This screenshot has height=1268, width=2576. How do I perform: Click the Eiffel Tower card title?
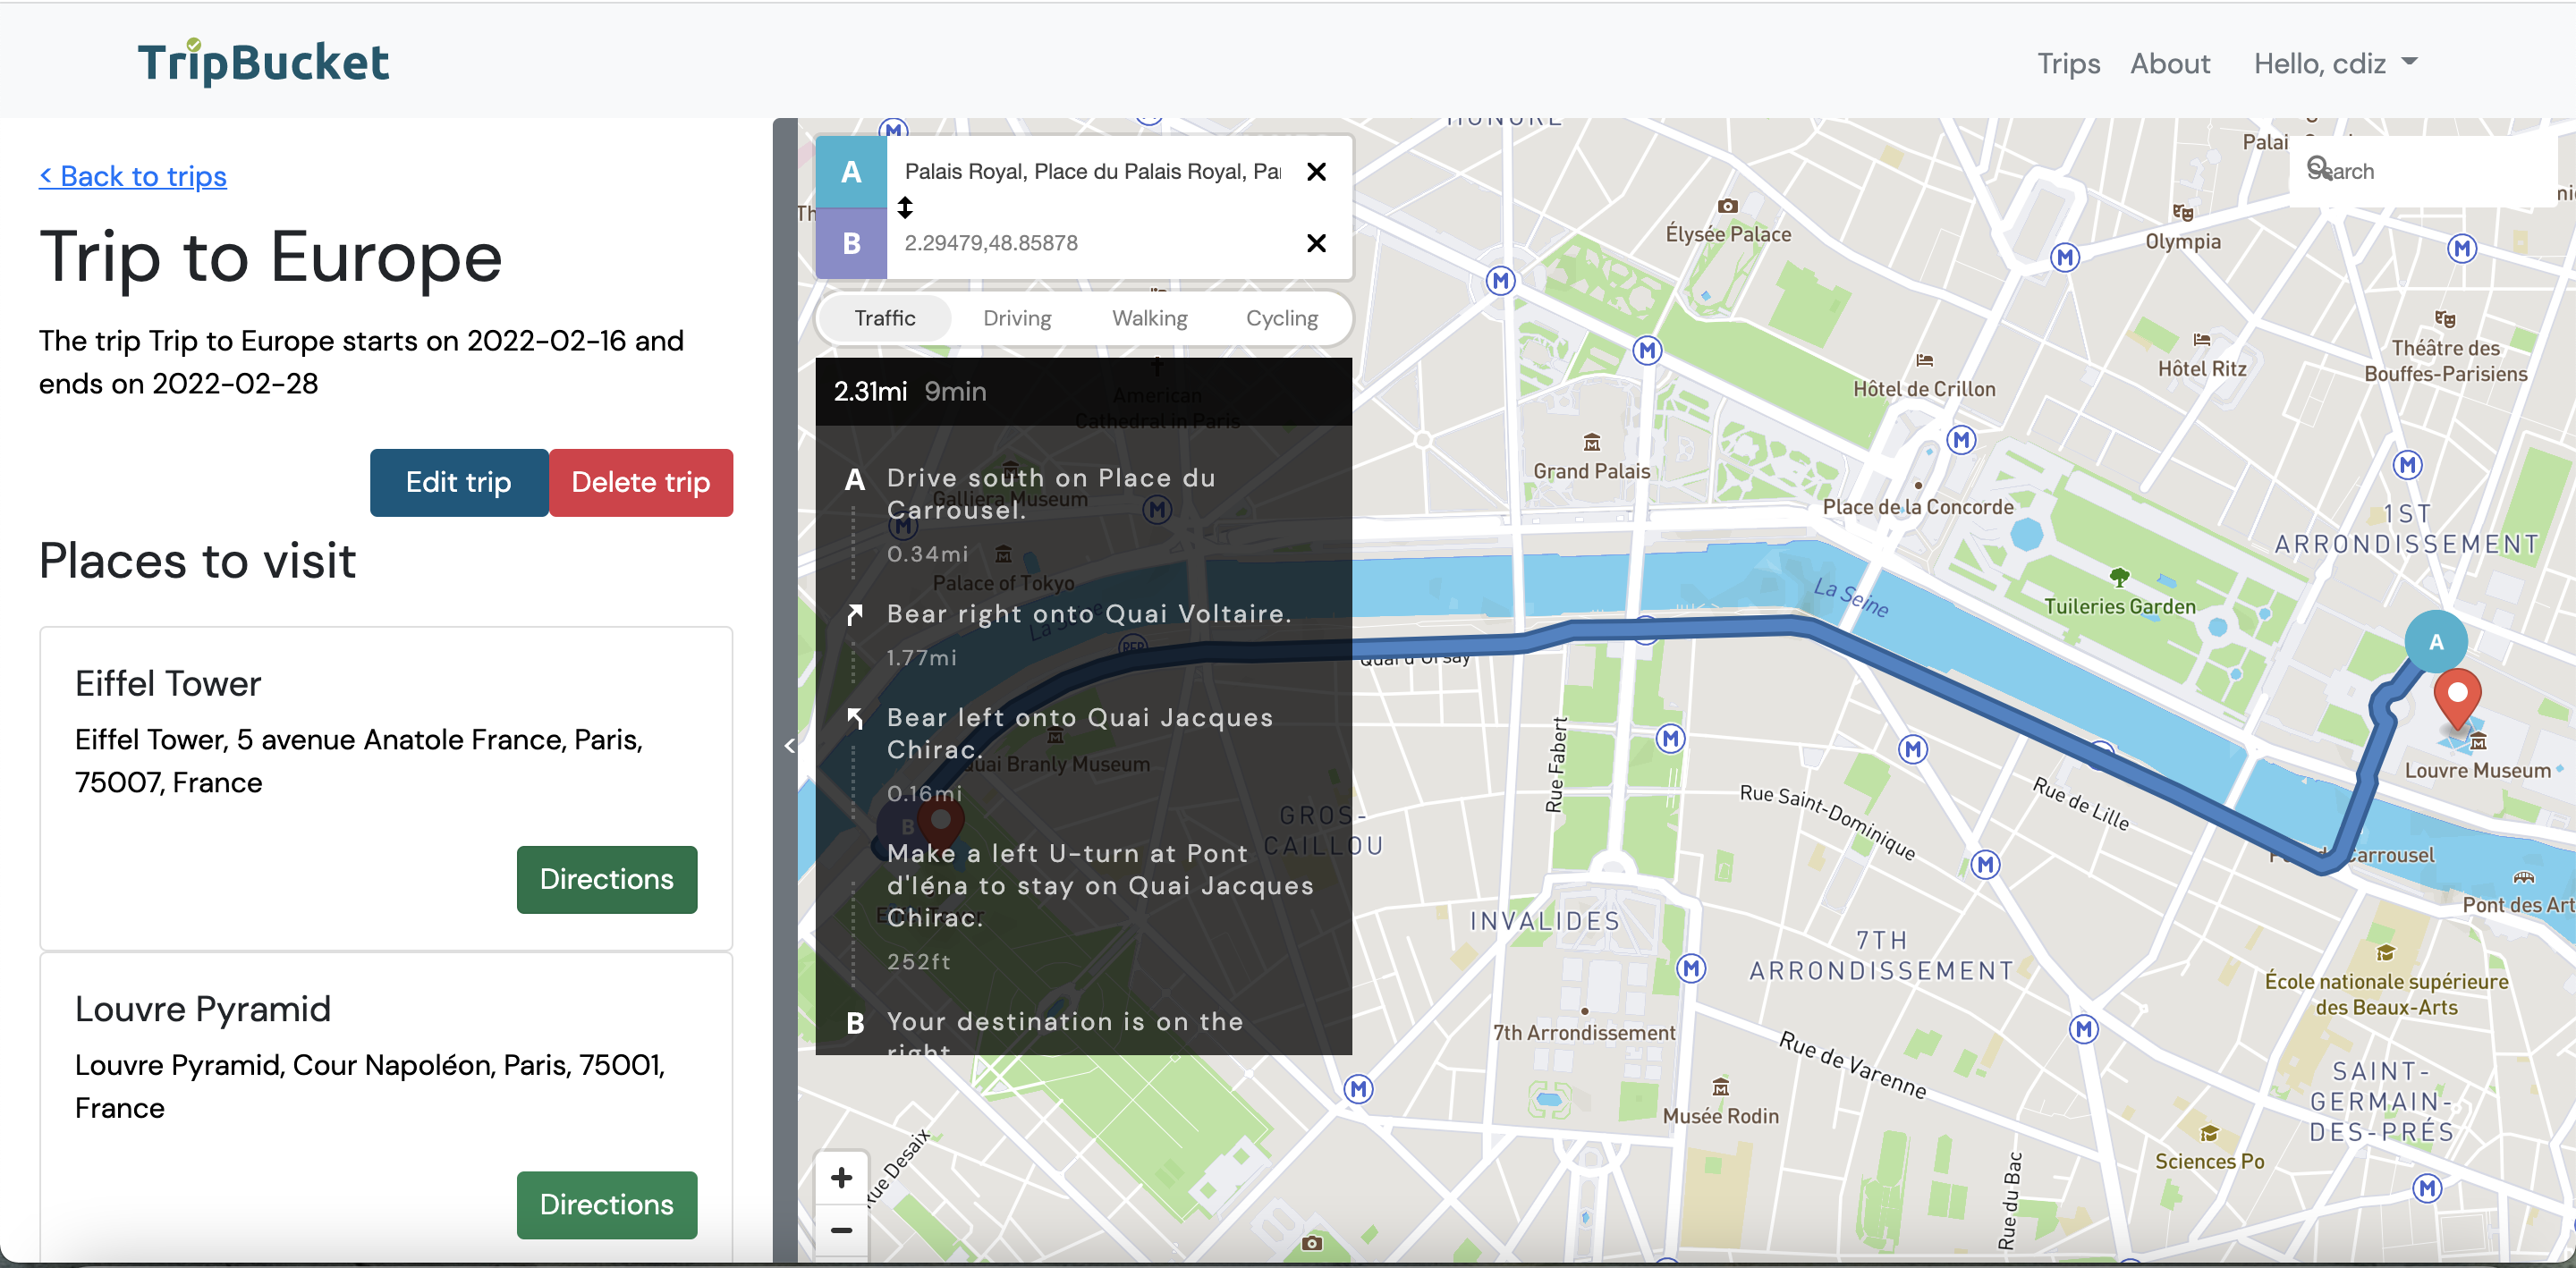tap(168, 683)
